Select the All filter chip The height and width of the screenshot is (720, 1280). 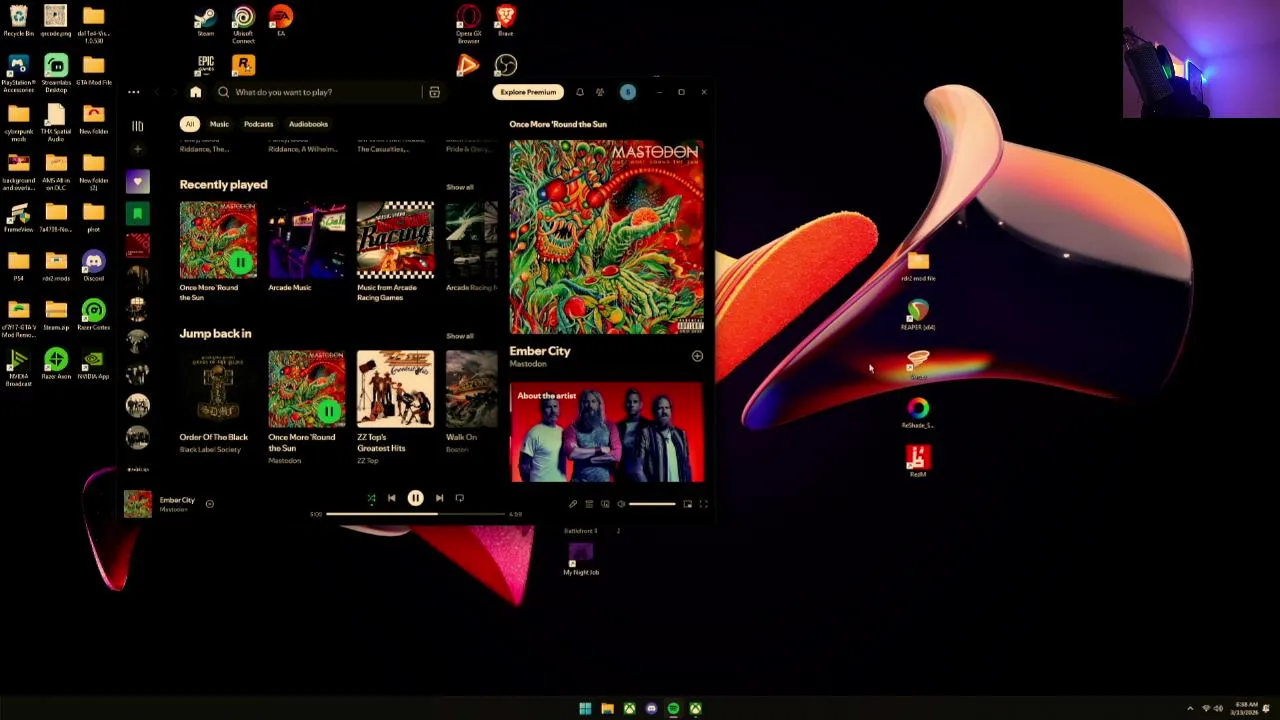click(189, 124)
